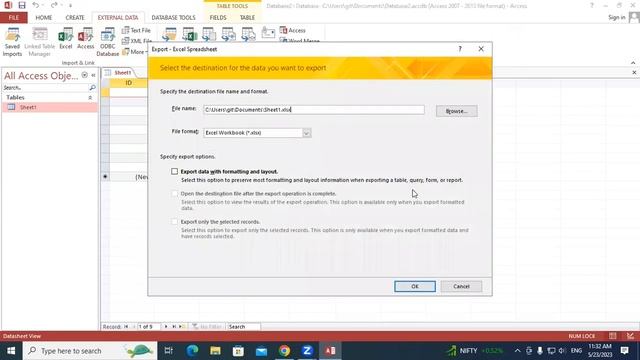This screenshot has height=360, width=640.
Task: Switch to the HOME tab
Action: point(44,18)
